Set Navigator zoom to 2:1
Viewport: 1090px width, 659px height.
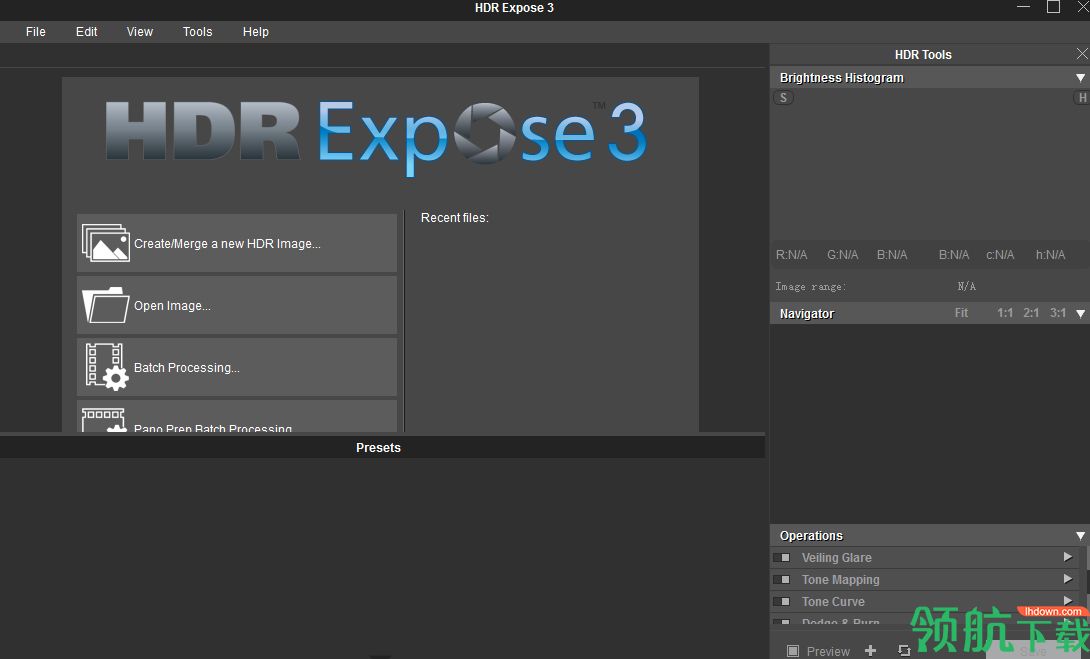1031,313
